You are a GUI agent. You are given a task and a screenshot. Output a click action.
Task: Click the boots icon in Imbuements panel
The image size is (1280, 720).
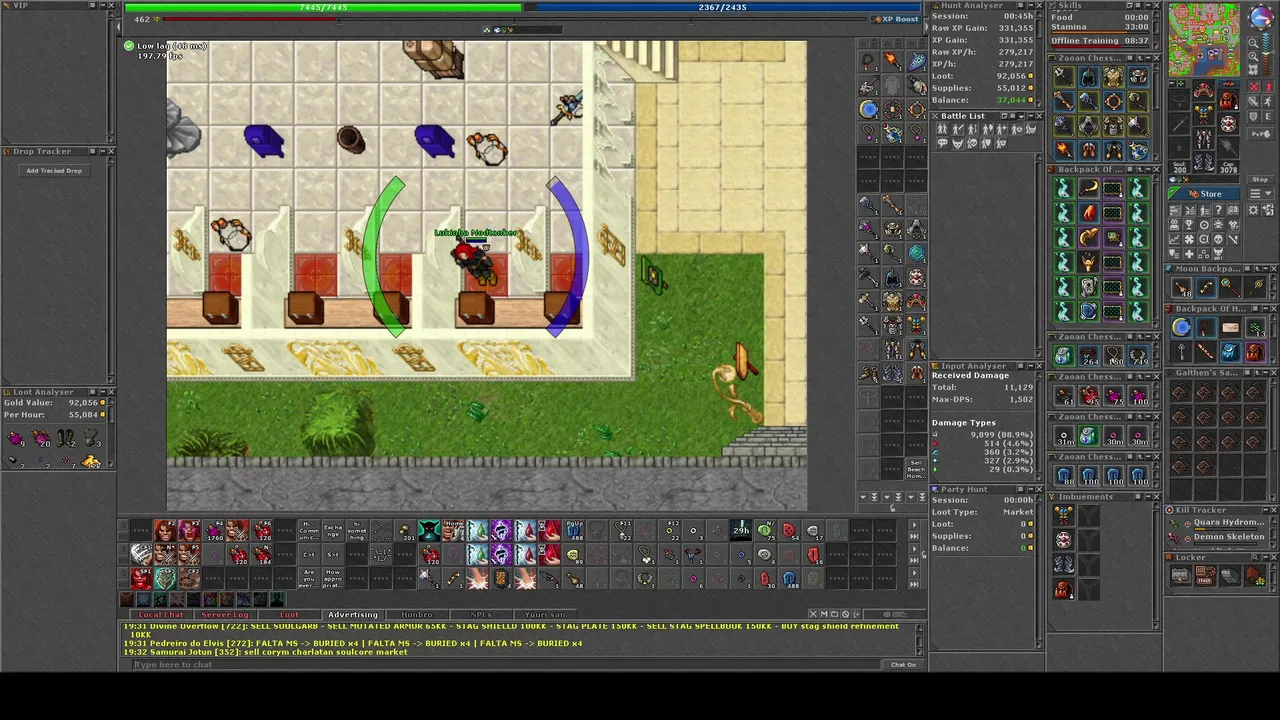(1063, 564)
